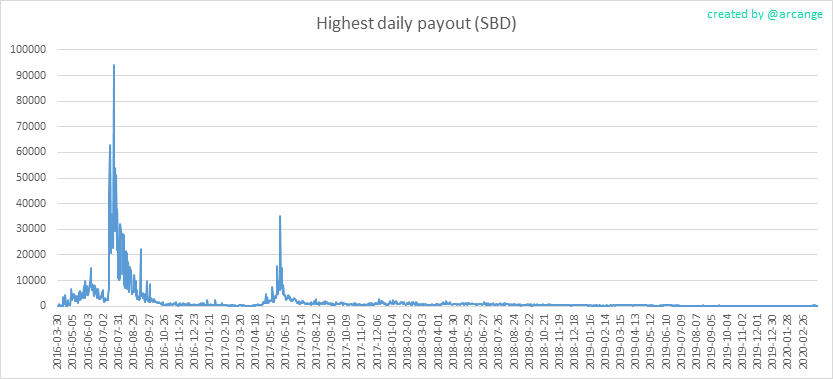Screen dimensions: 833x379
Task: Click the x-axis date '2017-09-10'
Action: (x=332, y=341)
